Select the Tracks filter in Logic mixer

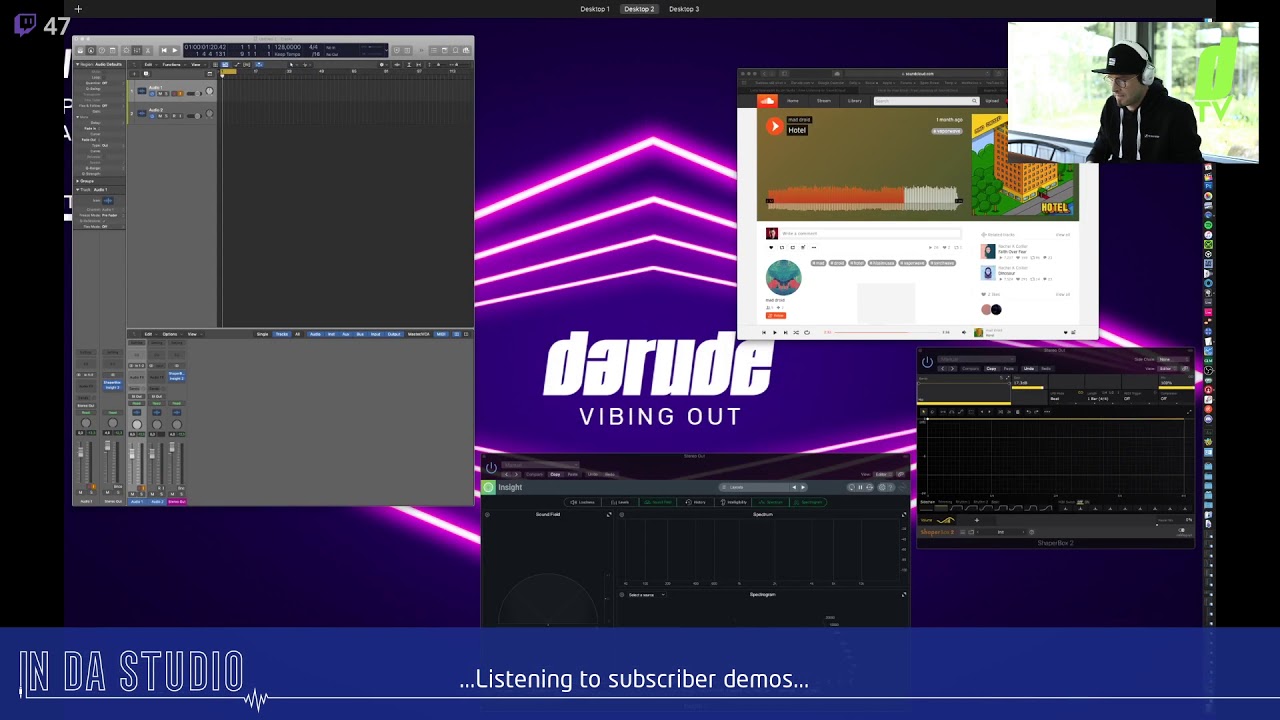point(282,334)
